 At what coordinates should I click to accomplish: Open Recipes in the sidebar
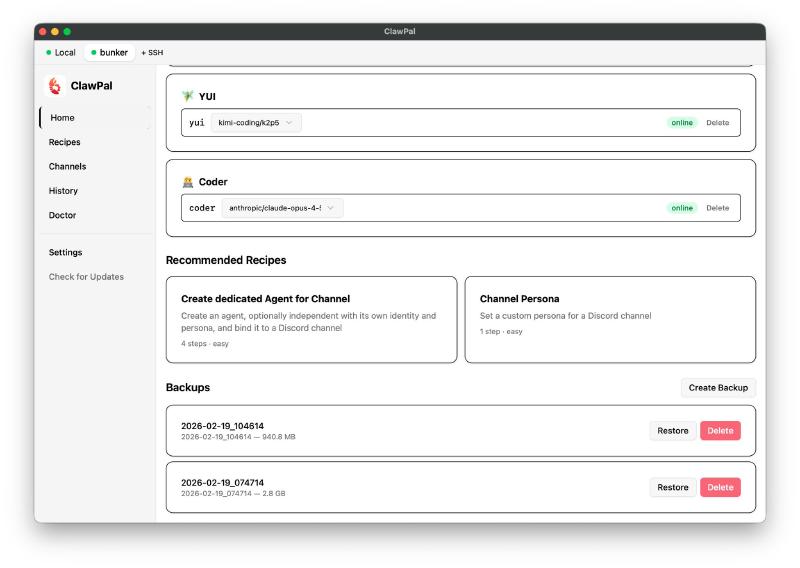pos(65,142)
